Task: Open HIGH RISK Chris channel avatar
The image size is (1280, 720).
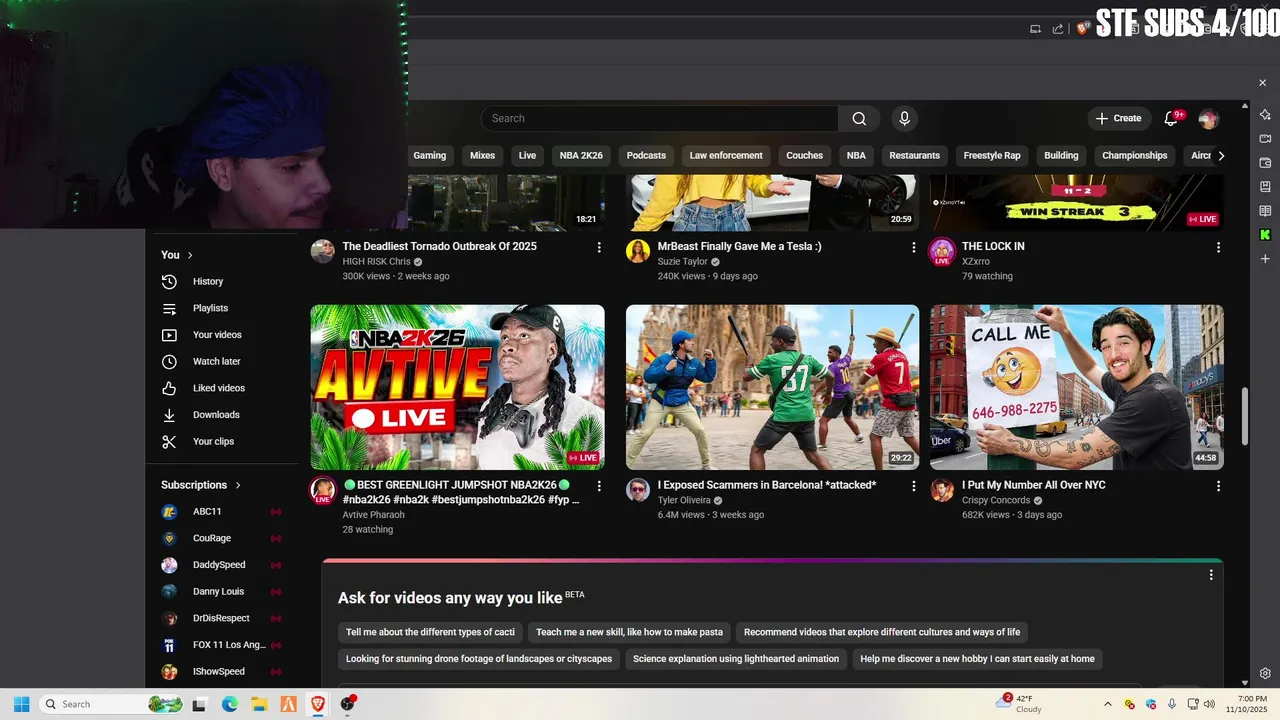Action: (322, 251)
